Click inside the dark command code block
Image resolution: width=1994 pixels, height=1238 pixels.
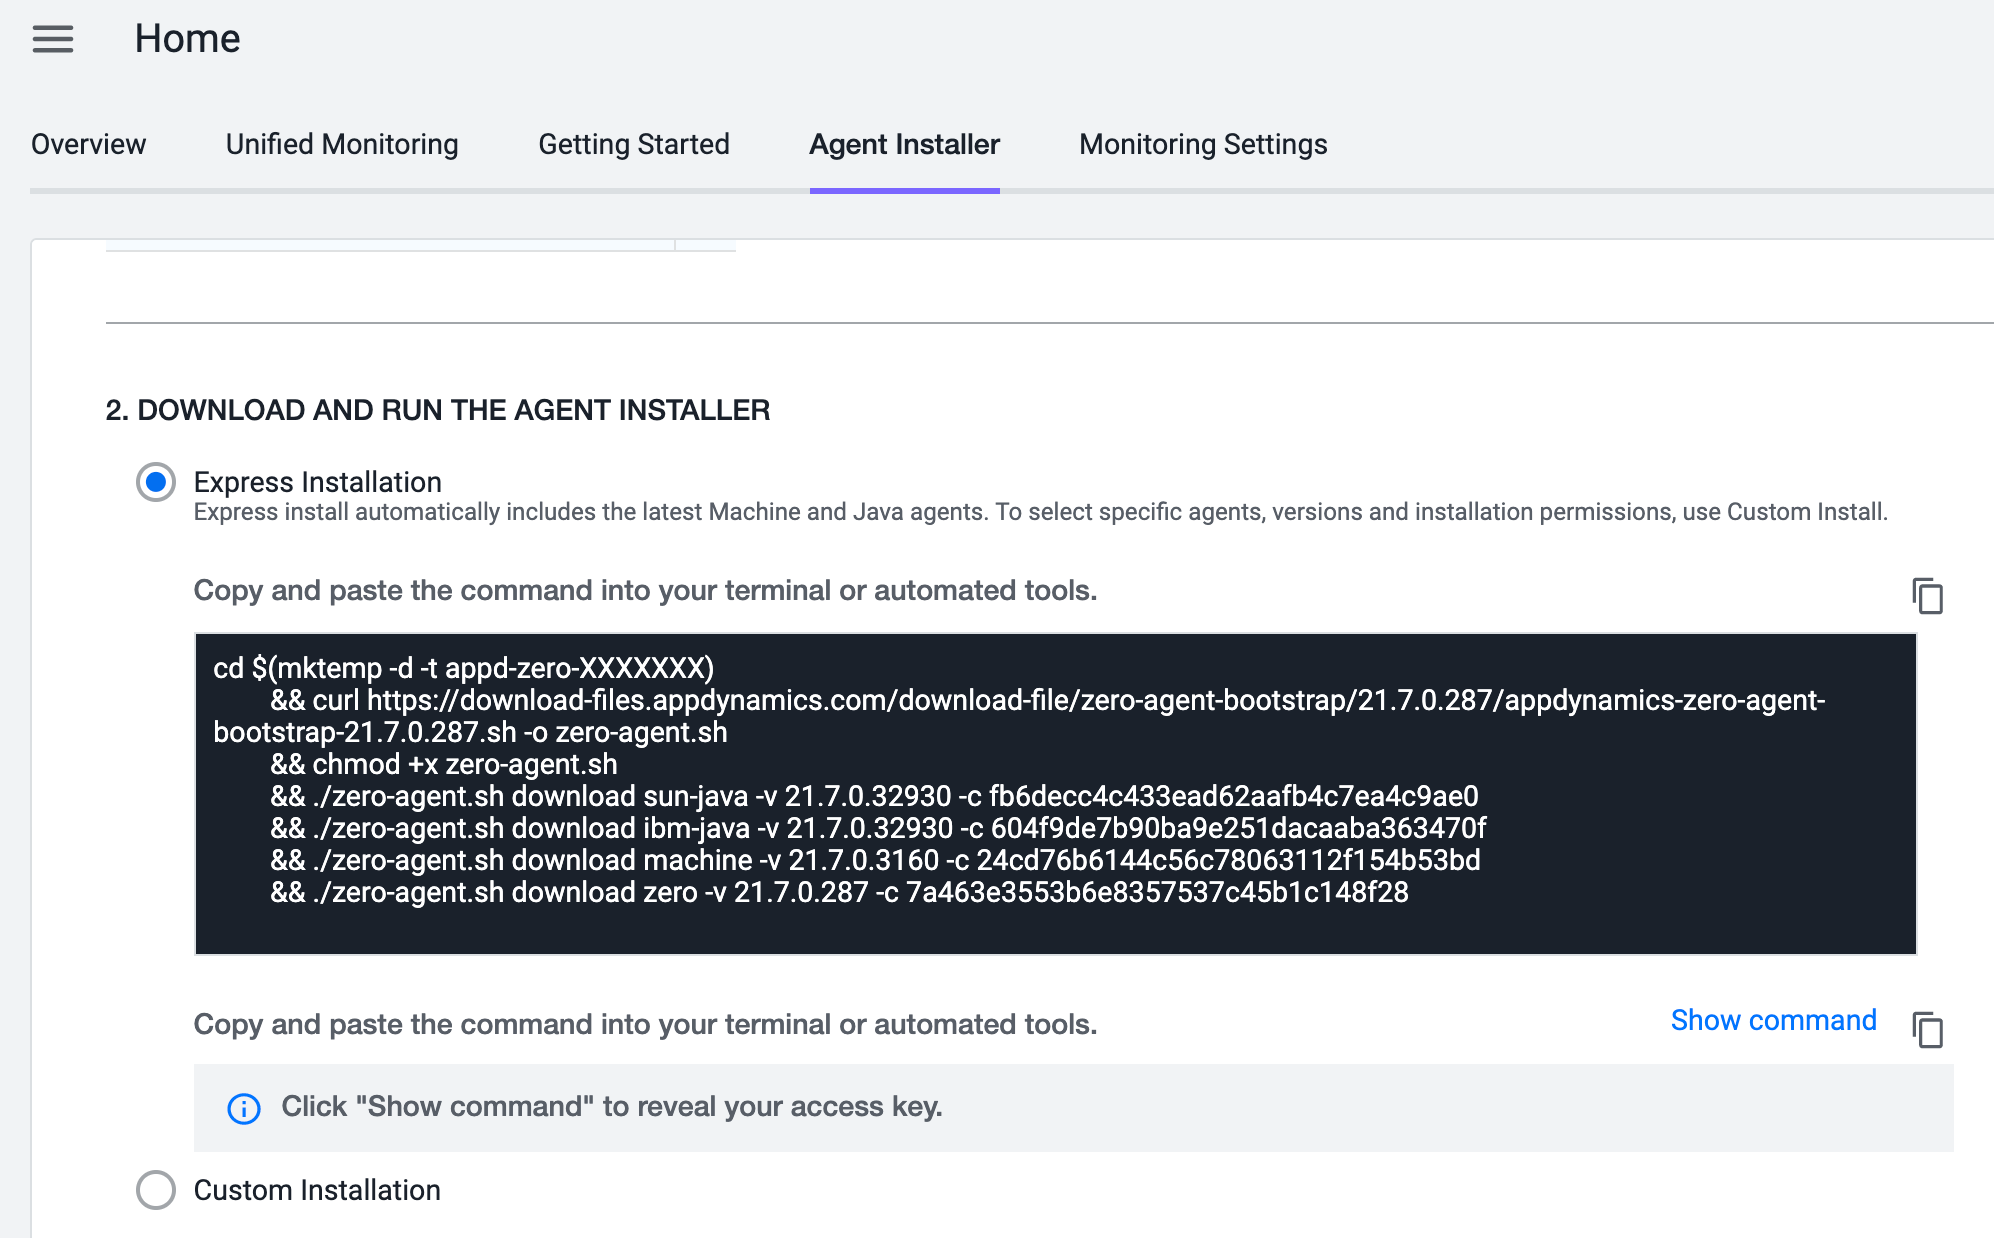pyautogui.click(x=1055, y=794)
